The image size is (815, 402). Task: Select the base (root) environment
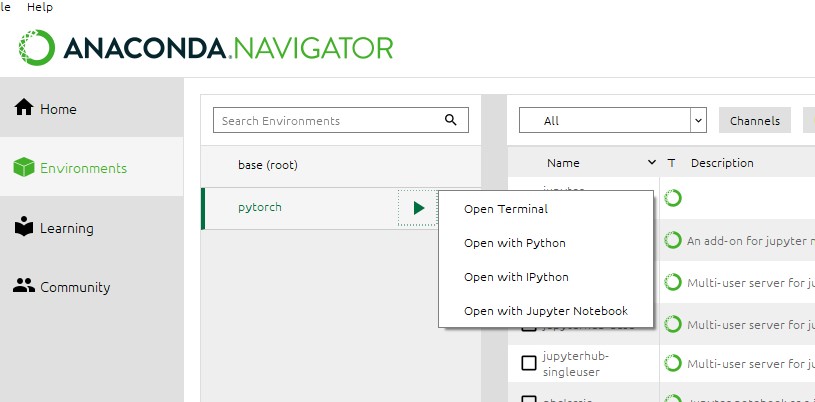pos(340,165)
